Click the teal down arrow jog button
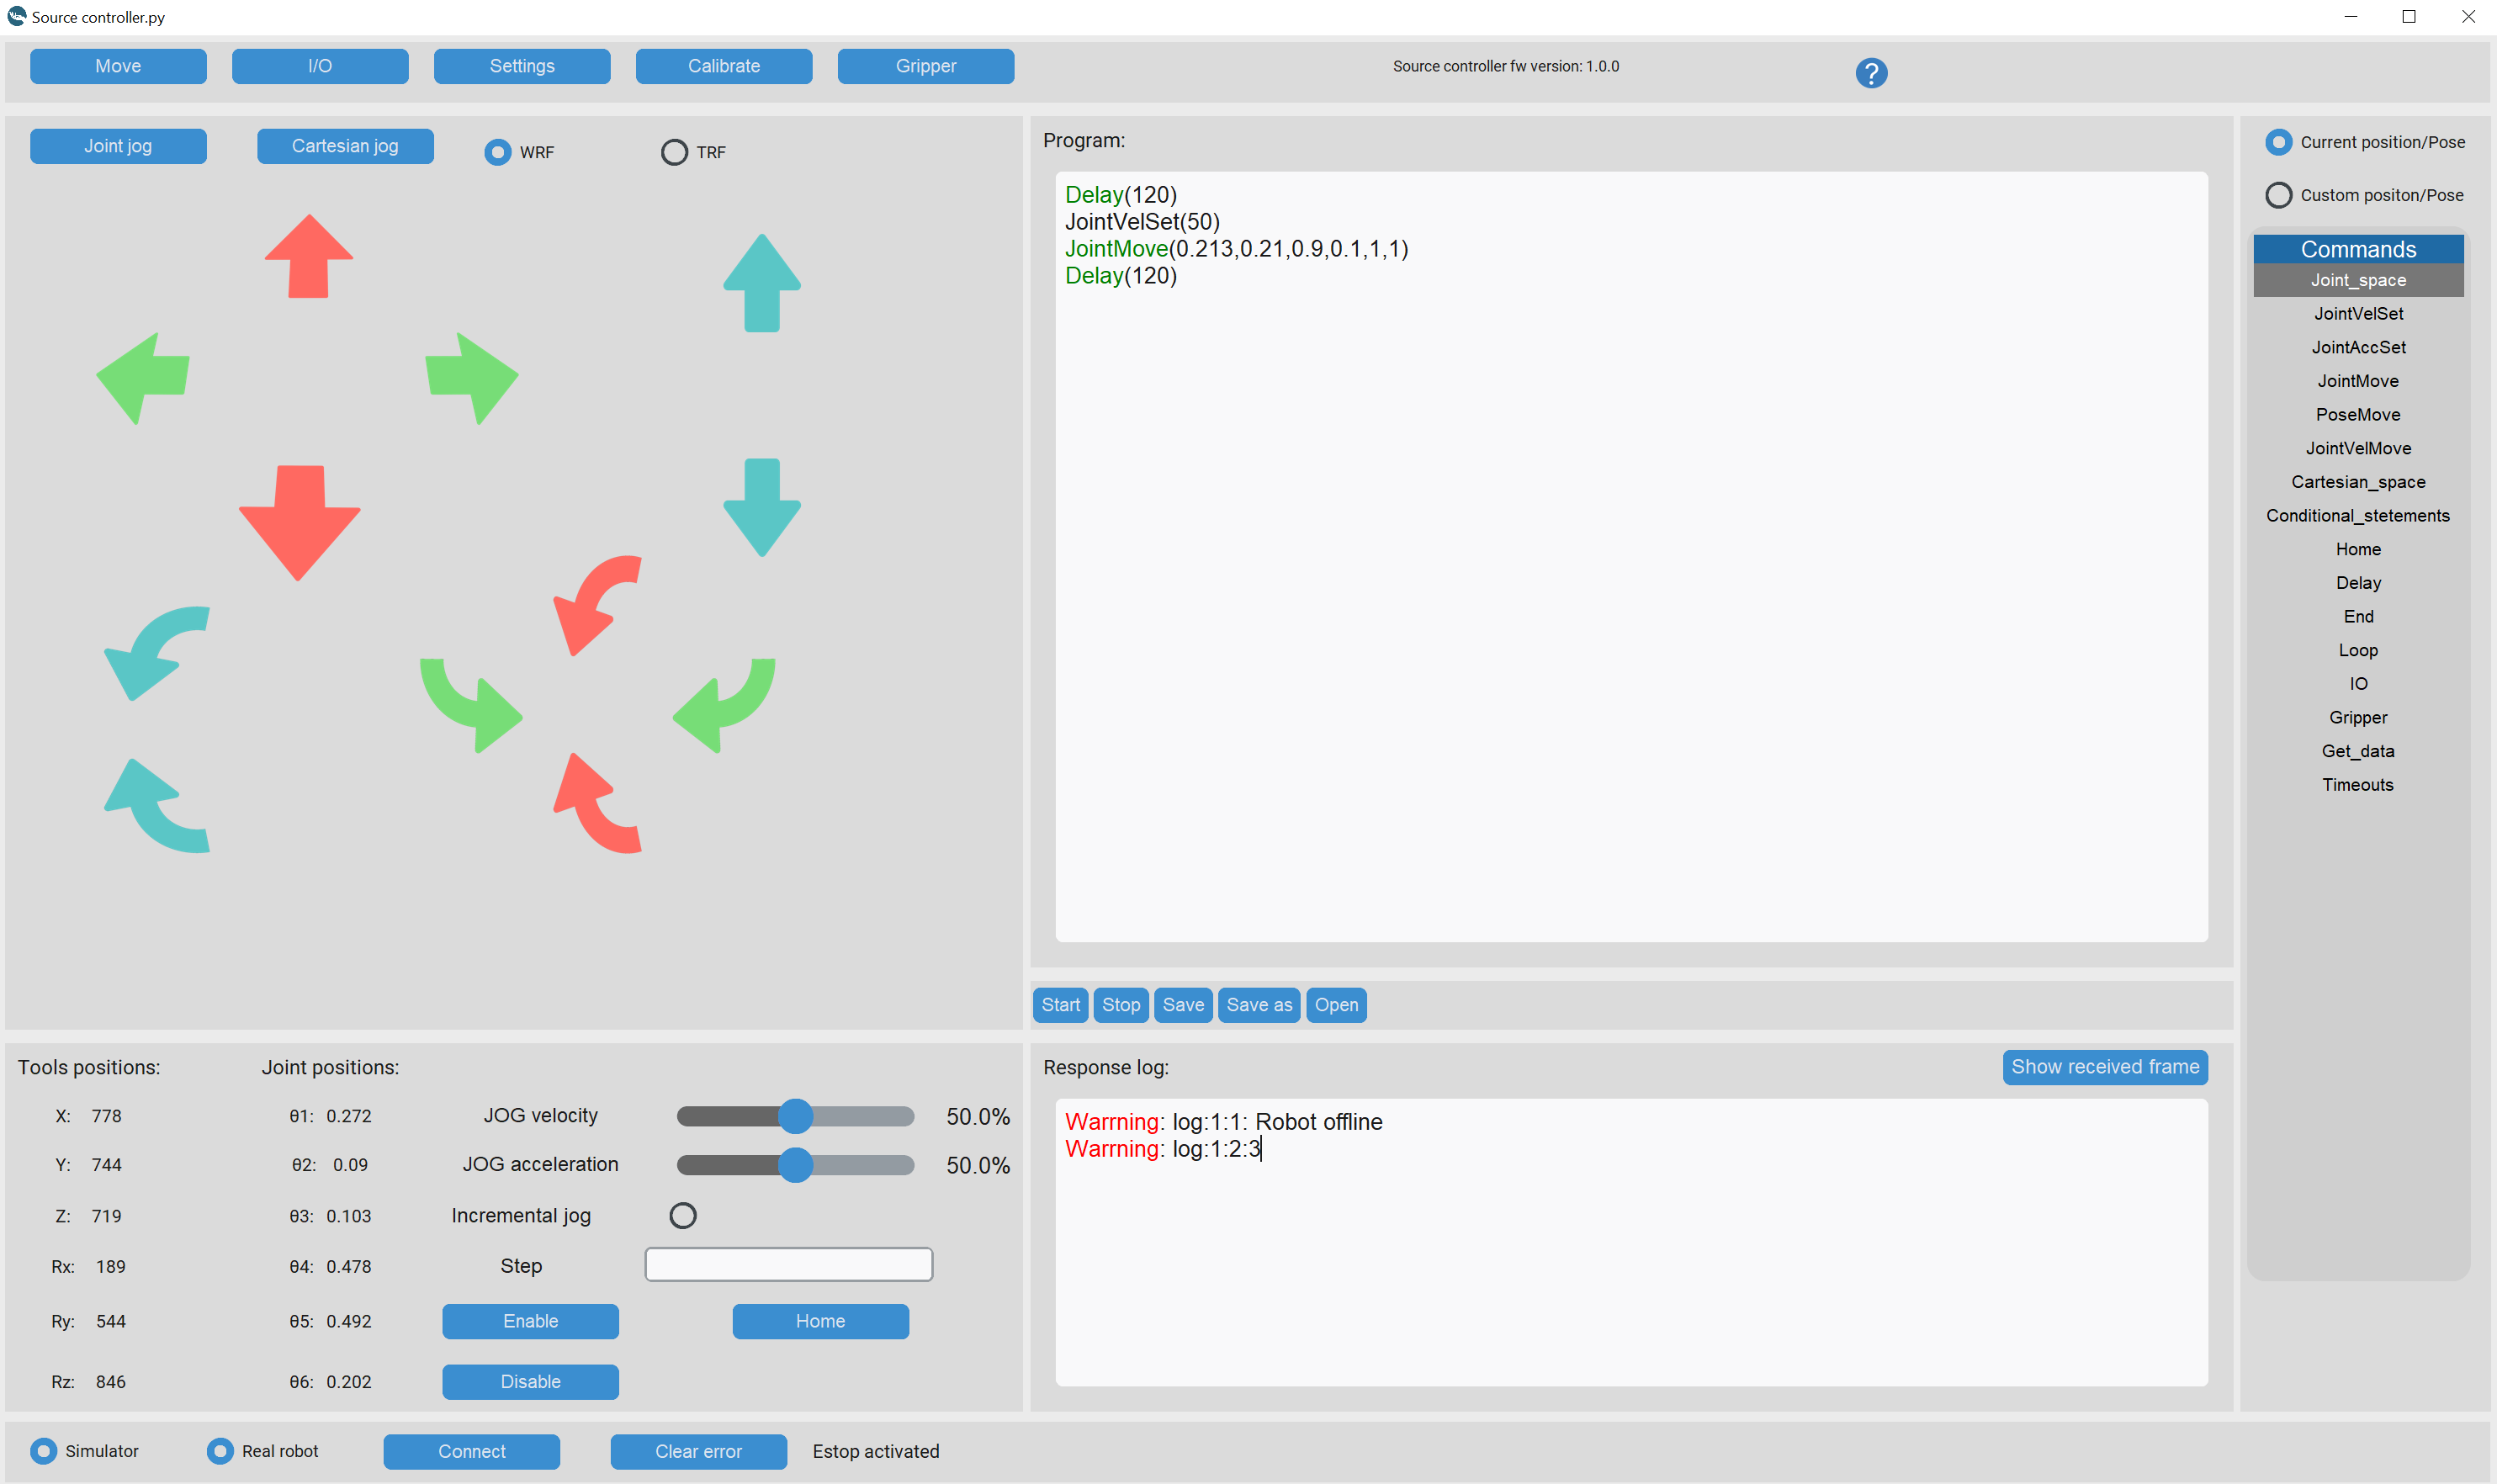 pyautogui.click(x=761, y=507)
